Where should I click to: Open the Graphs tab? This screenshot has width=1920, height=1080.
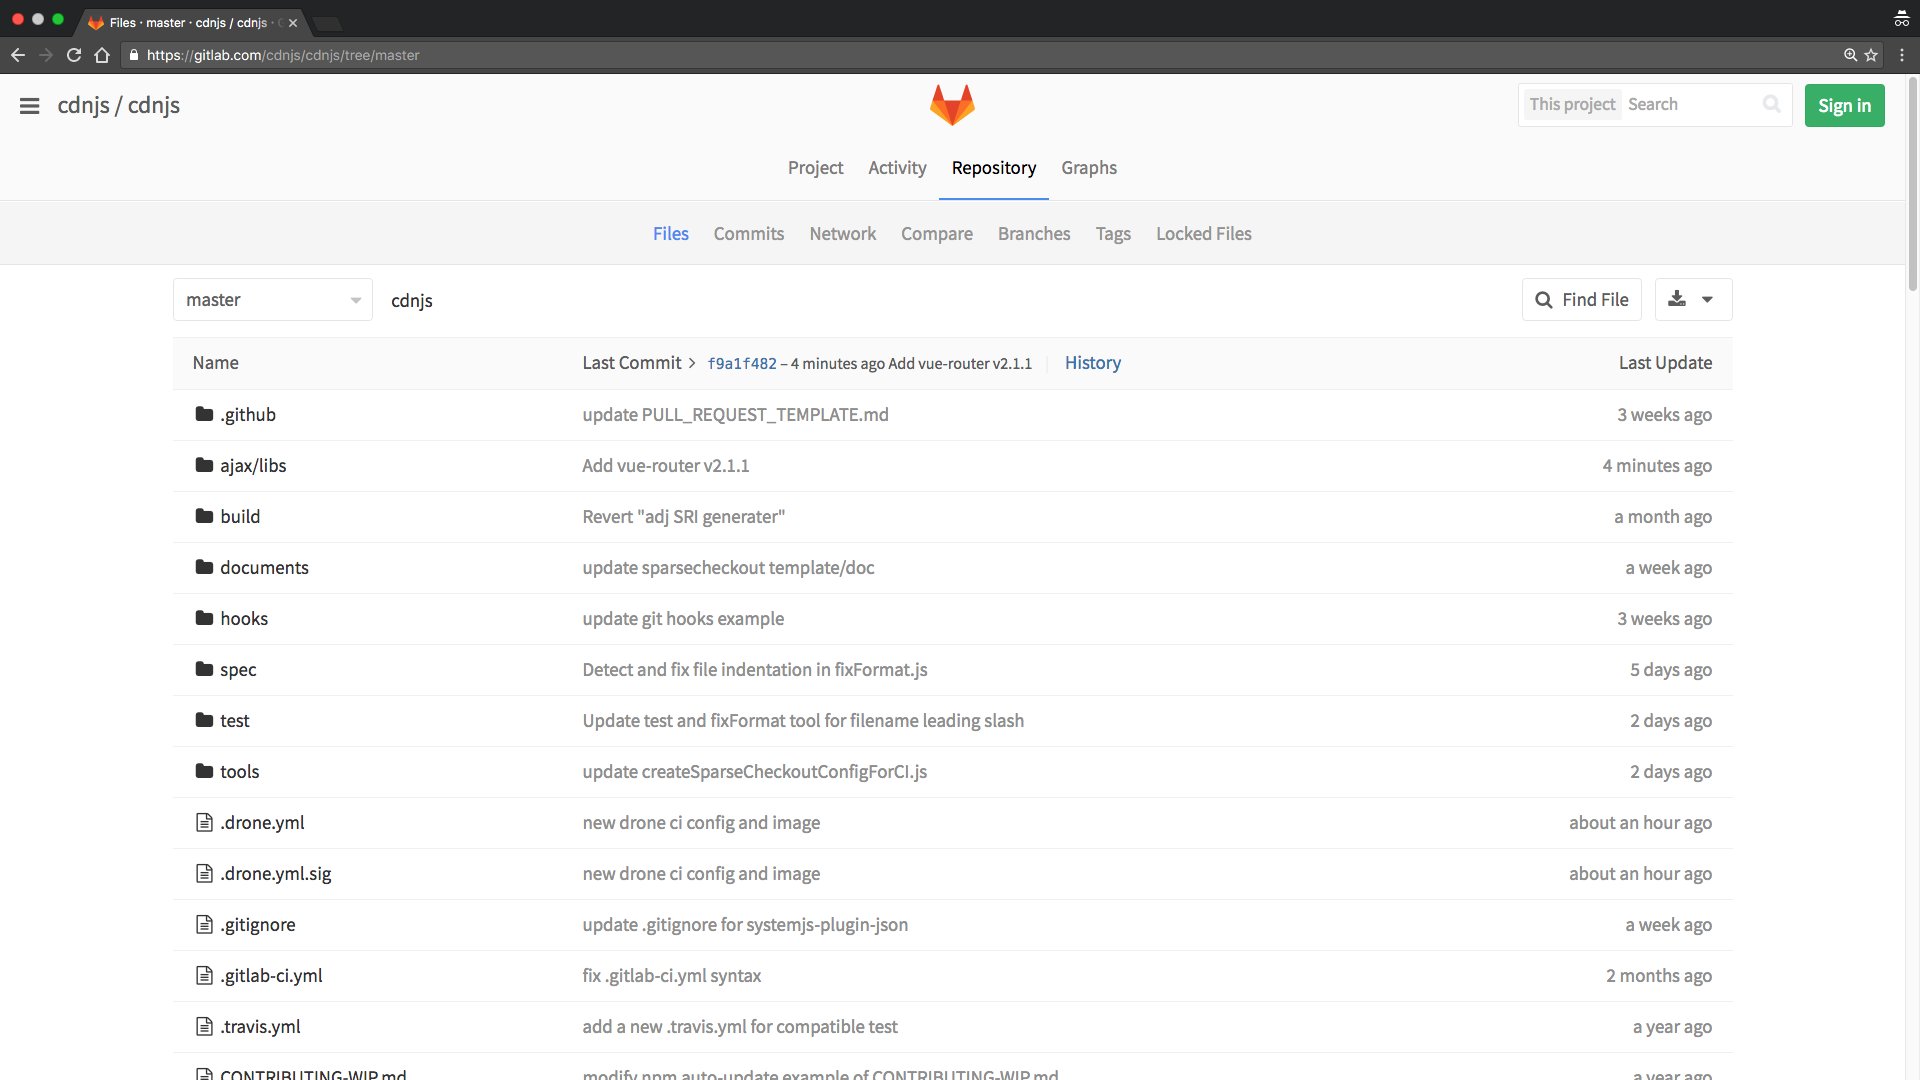tap(1089, 168)
